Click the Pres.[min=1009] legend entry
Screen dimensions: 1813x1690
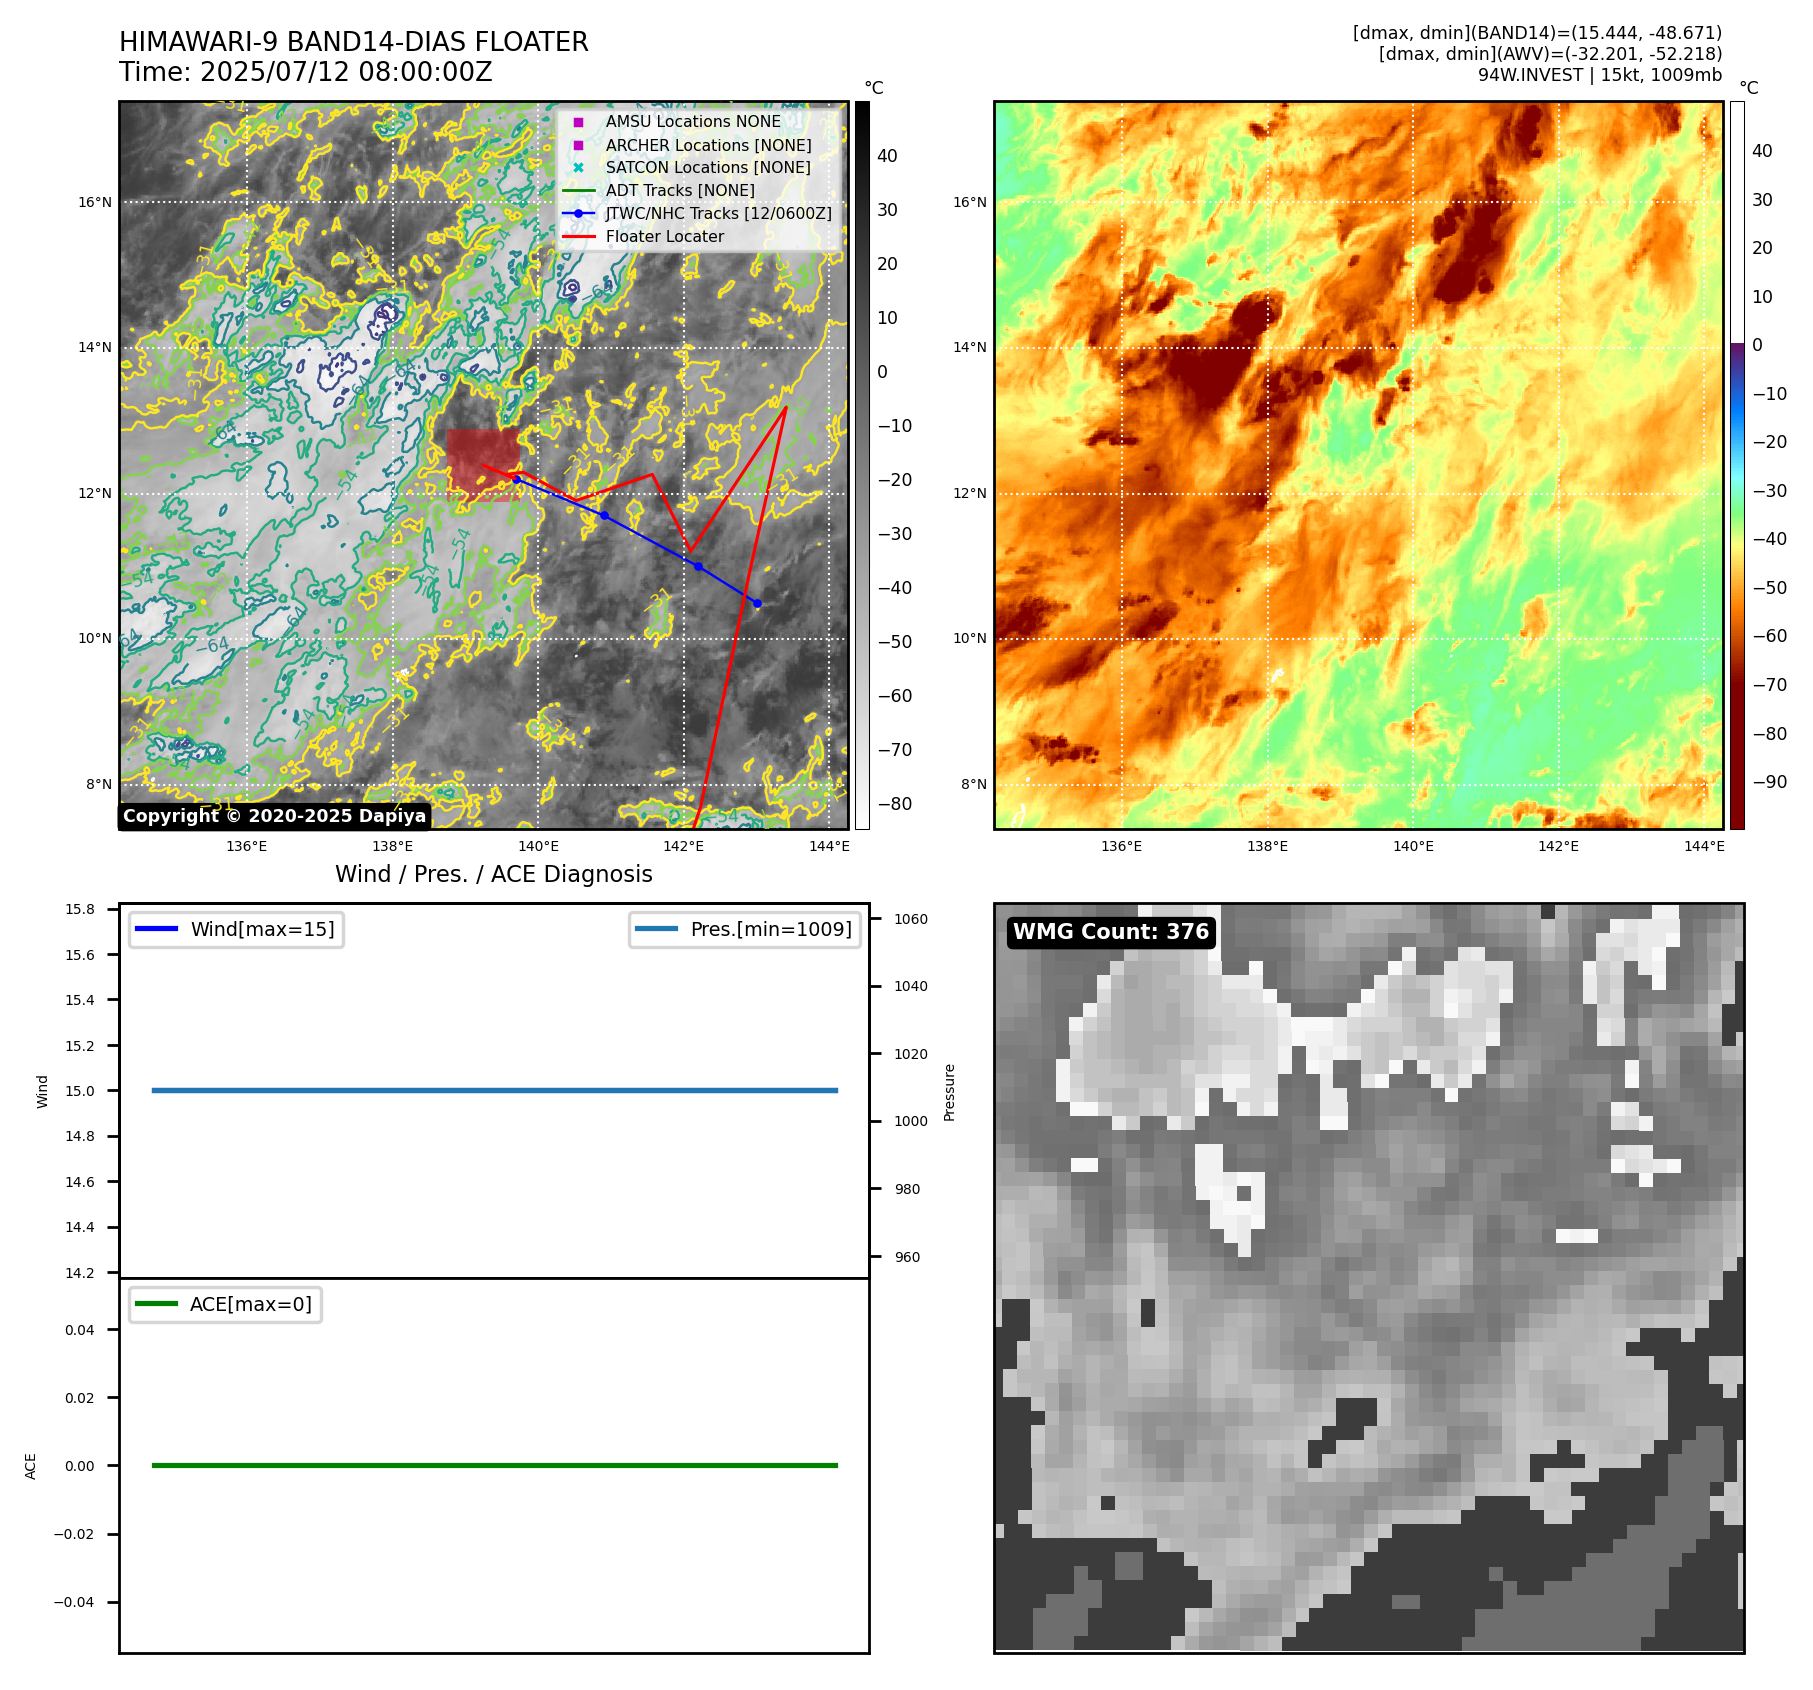(745, 929)
